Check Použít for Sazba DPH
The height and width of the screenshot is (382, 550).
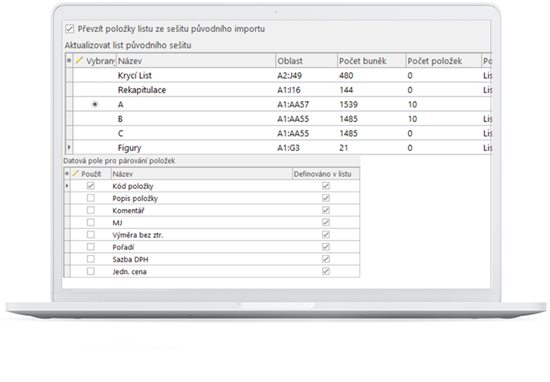coord(91,259)
